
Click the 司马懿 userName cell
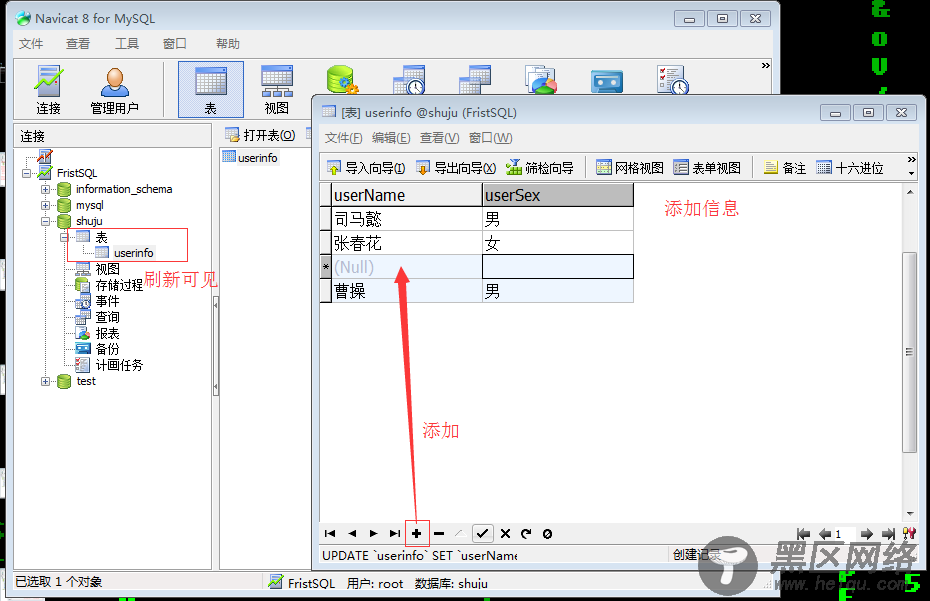tap(407, 219)
